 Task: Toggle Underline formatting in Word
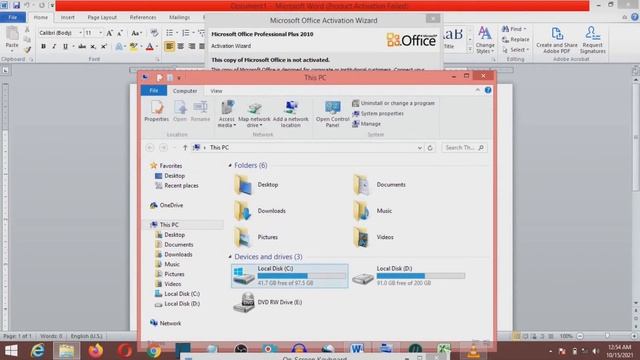[x=65, y=47]
